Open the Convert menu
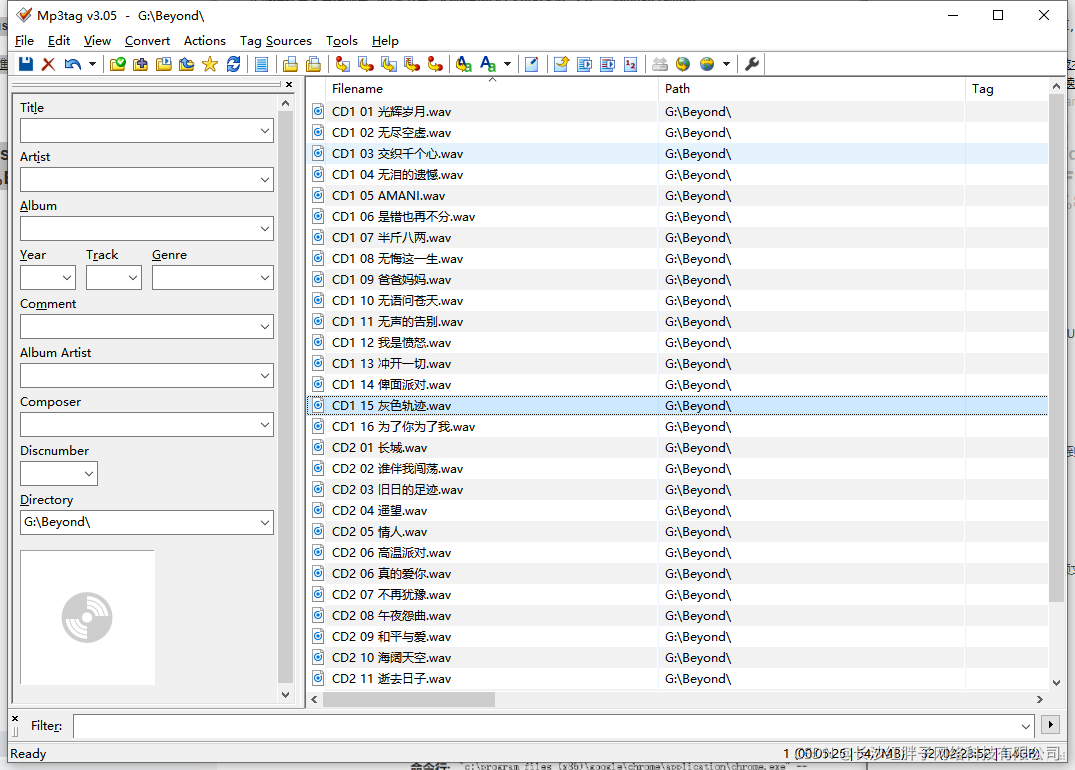Screen dimensions: 1075x770 pyautogui.click(x=147, y=40)
